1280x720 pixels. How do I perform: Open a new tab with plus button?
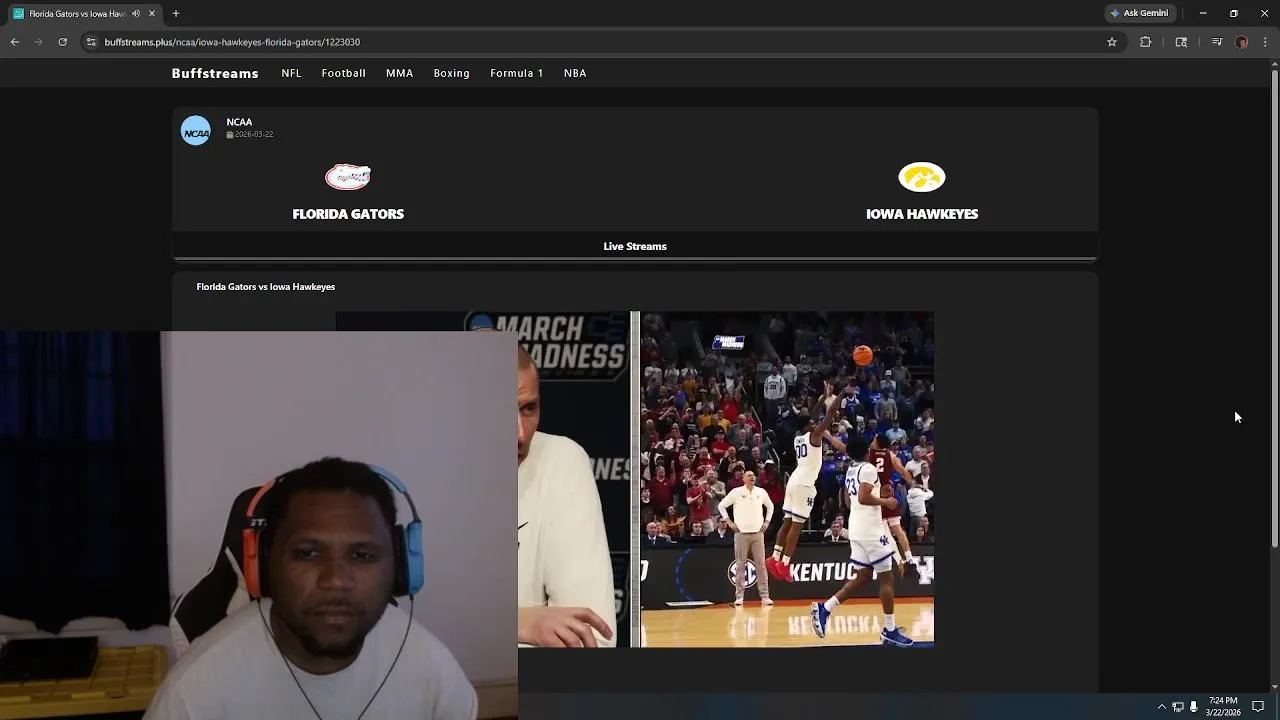tap(176, 14)
